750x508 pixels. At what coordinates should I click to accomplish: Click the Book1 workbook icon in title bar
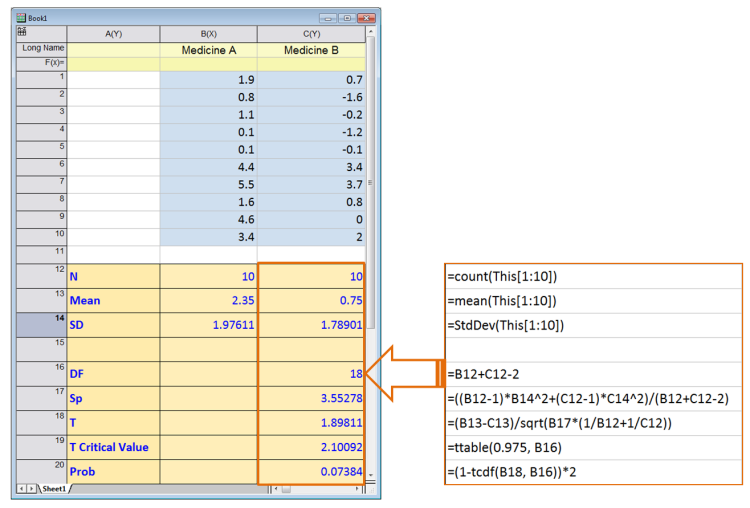[21, 18]
